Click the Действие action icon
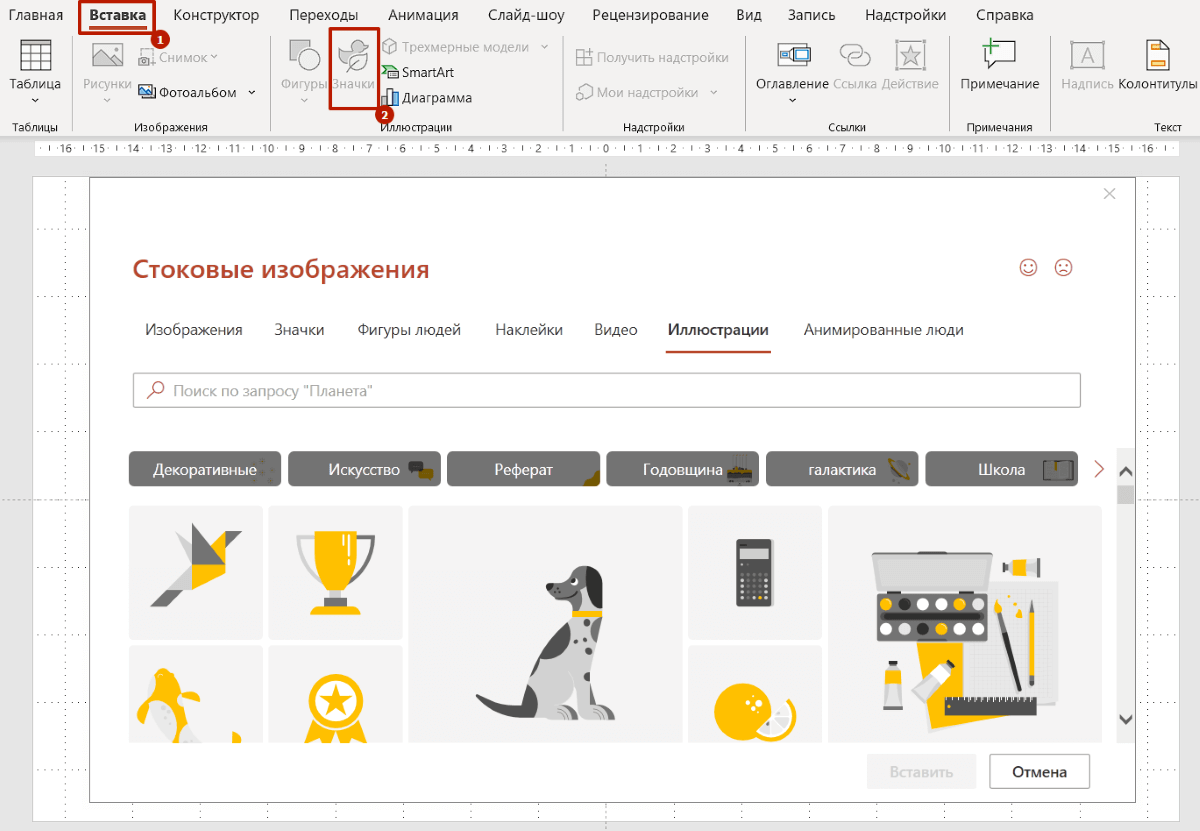The image size is (1200, 831). click(x=910, y=55)
